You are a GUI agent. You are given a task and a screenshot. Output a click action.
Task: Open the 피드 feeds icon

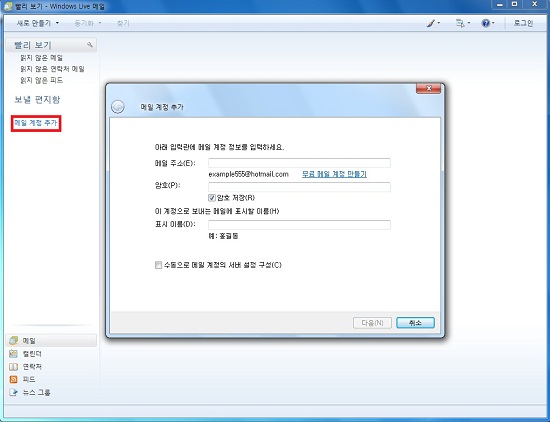click(13, 379)
